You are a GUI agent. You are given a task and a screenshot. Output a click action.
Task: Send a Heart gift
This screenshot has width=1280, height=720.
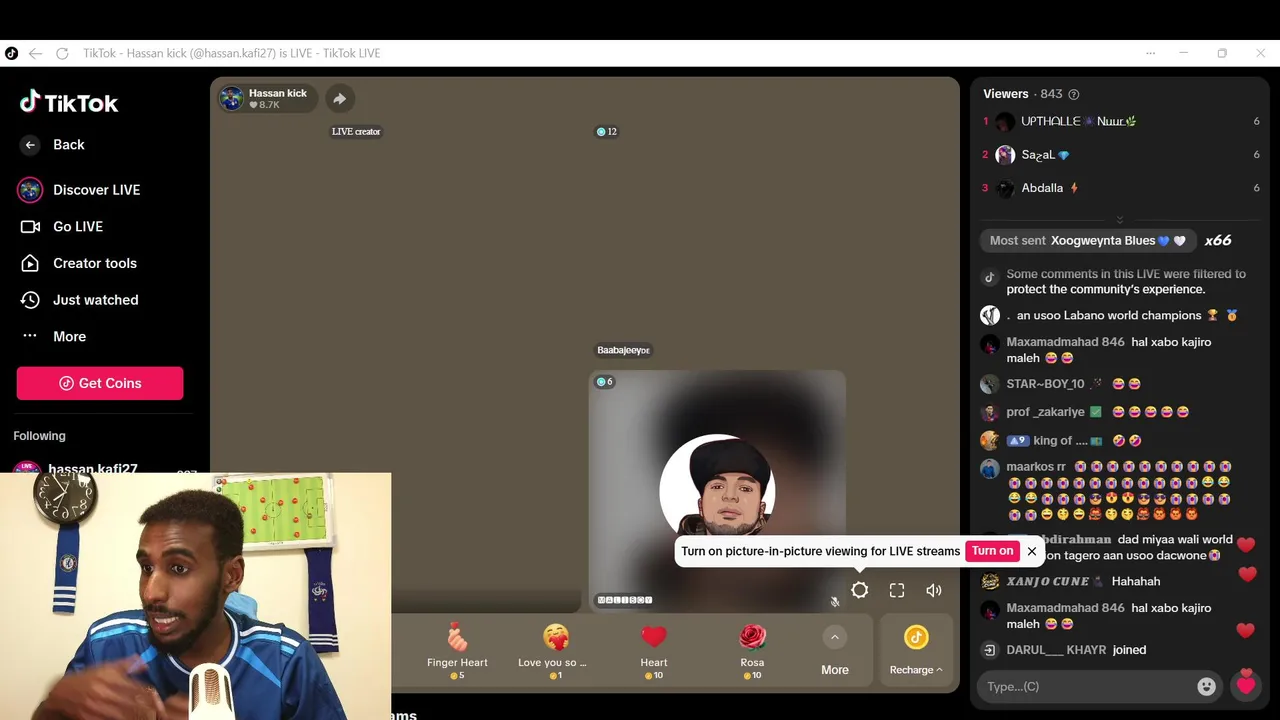654,651
